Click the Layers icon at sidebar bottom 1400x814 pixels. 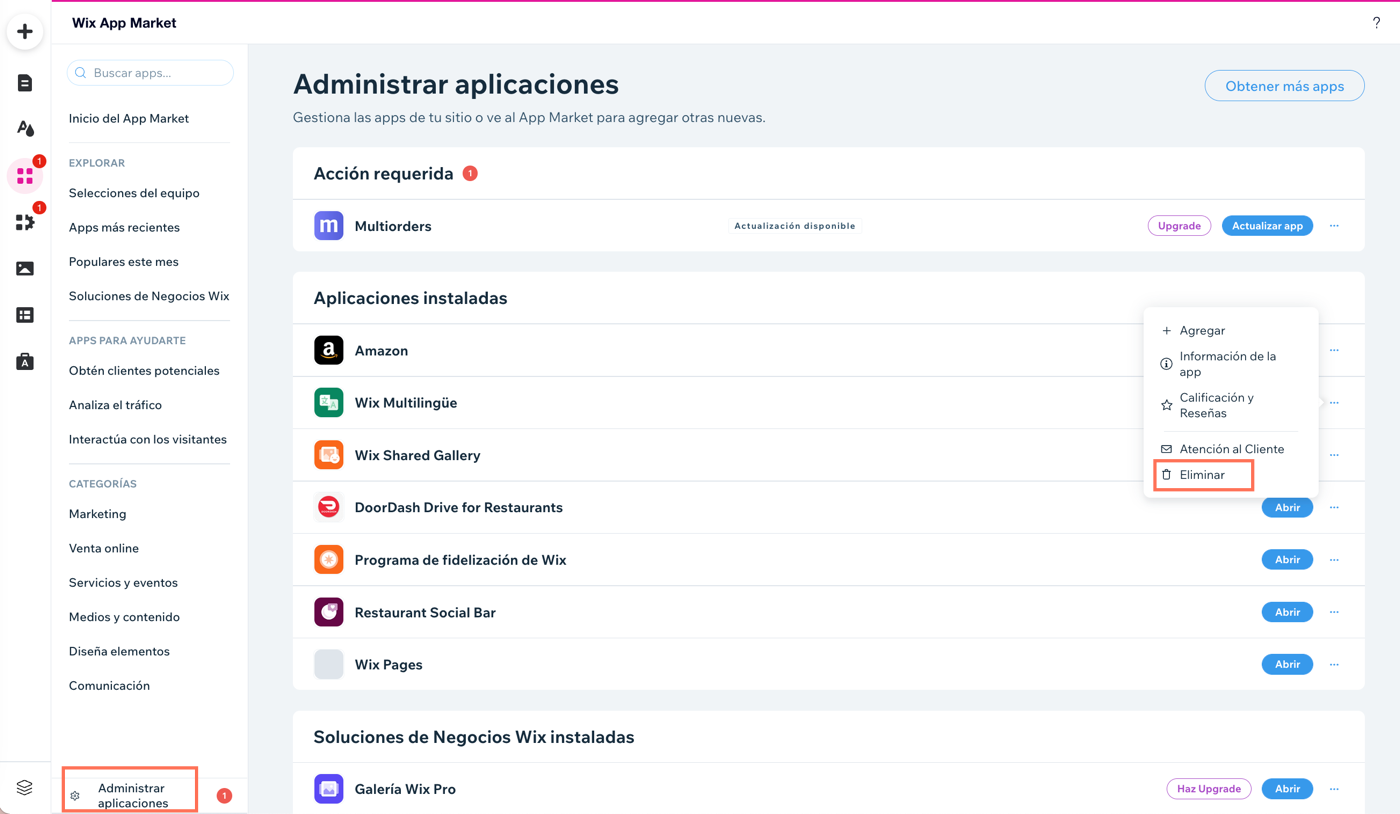pyautogui.click(x=24, y=787)
